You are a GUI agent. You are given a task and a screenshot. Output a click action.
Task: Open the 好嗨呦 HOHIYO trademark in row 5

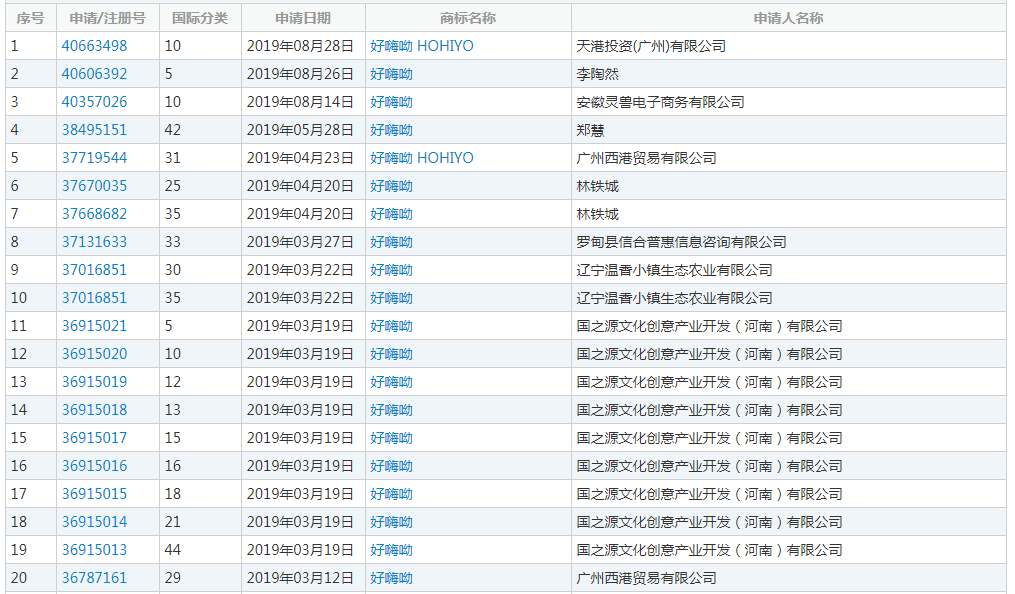(419, 157)
